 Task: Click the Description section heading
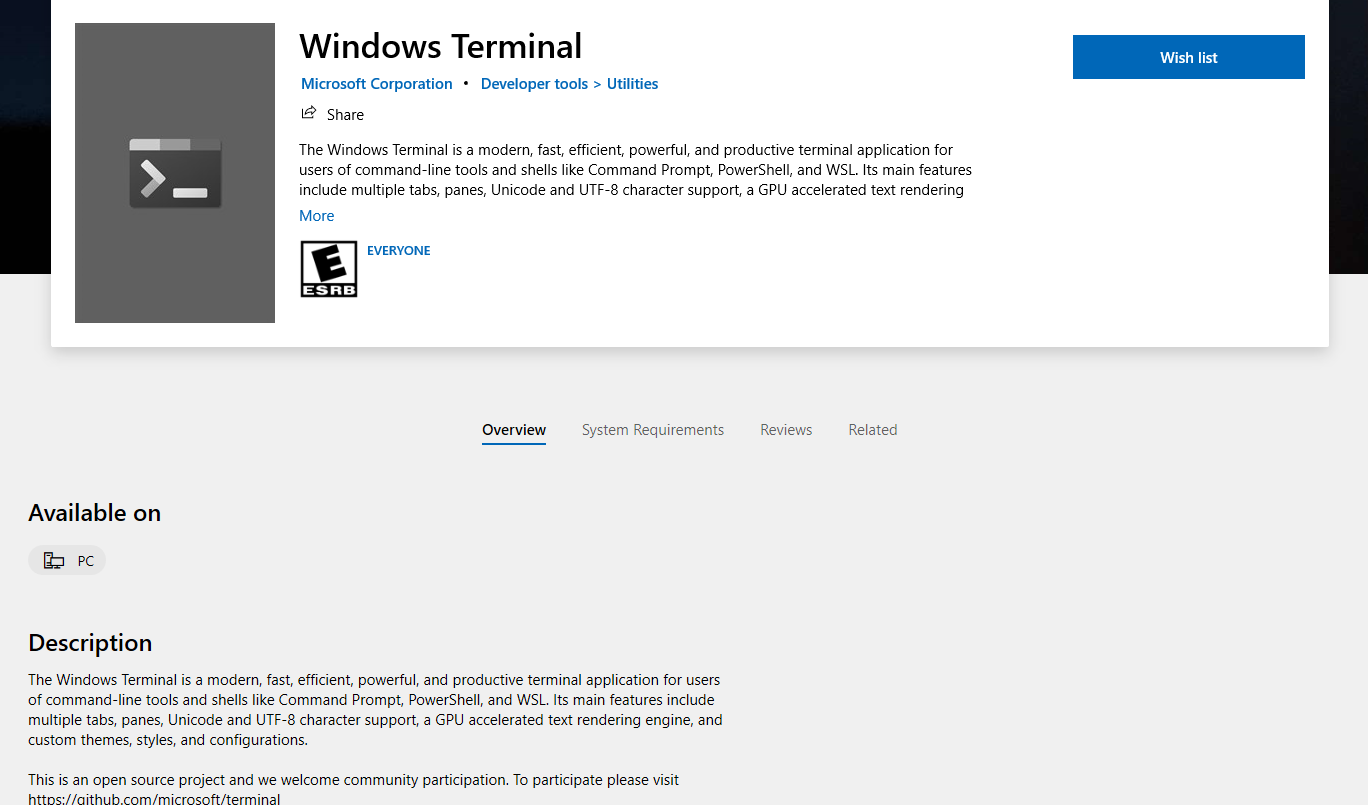90,643
